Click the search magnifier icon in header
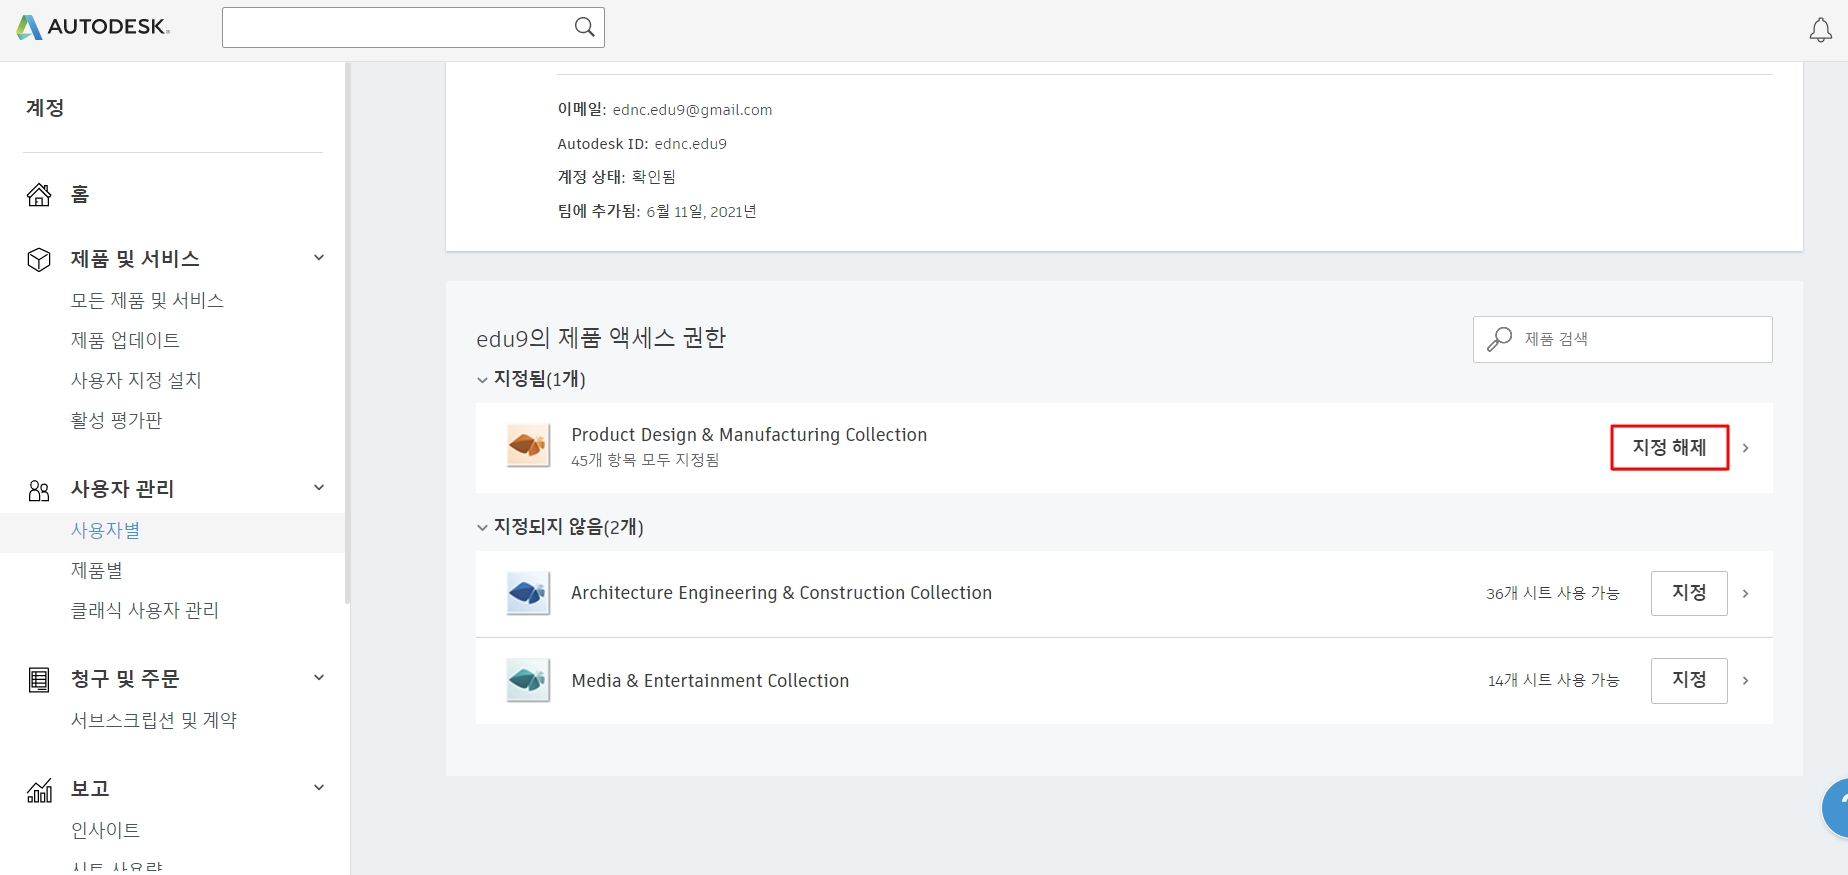Viewport: 1848px width, 875px height. (585, 27)
